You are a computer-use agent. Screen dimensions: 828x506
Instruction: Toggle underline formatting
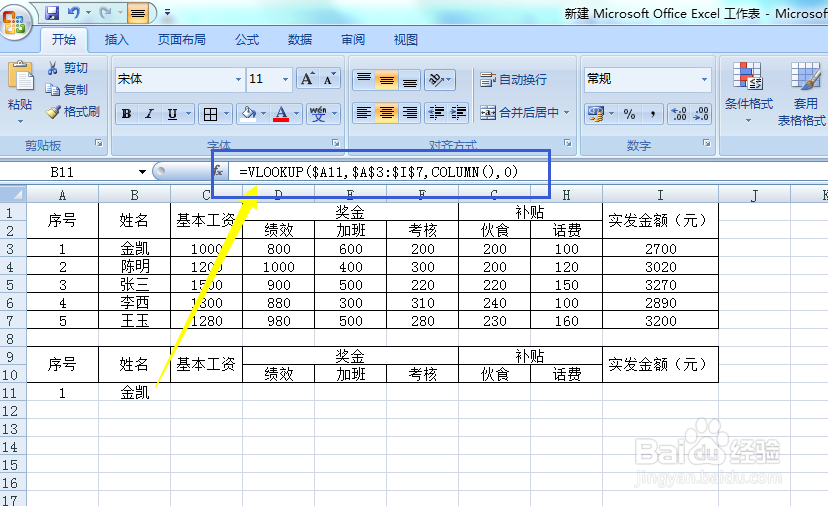point(172,114)
